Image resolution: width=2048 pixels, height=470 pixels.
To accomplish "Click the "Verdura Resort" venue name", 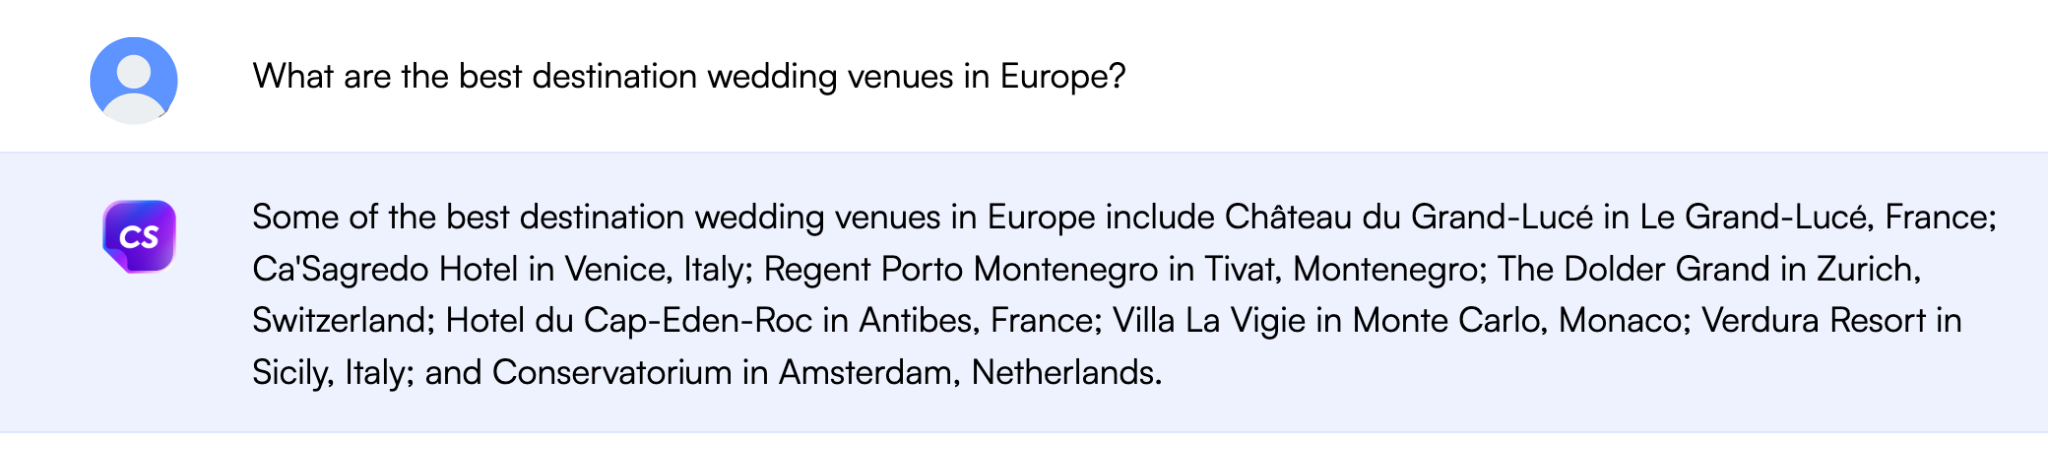I will click(x=1813, y=320).
